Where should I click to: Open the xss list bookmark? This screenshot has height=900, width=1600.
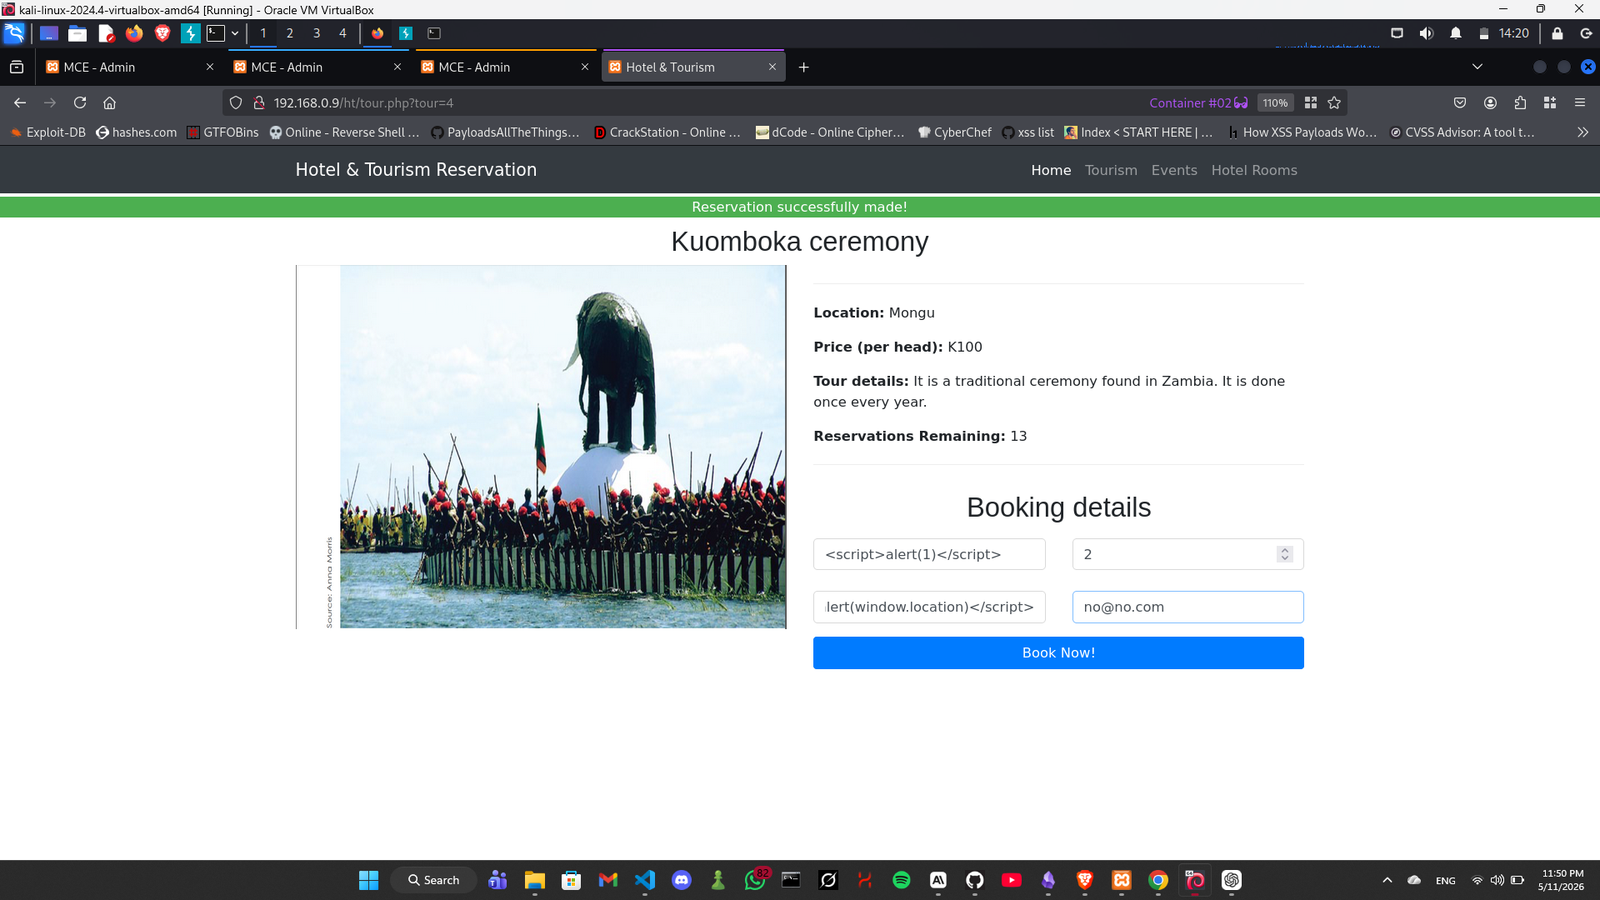1027,132
